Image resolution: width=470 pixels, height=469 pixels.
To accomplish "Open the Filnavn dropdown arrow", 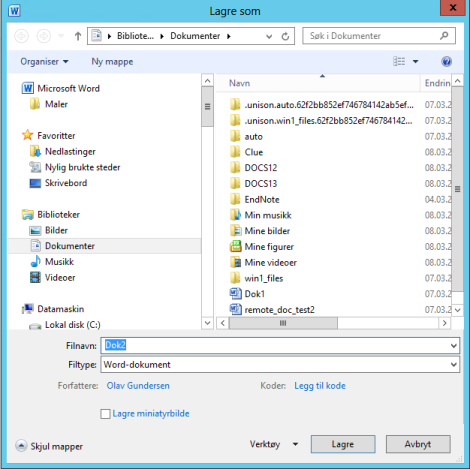I will click(454, 346).
